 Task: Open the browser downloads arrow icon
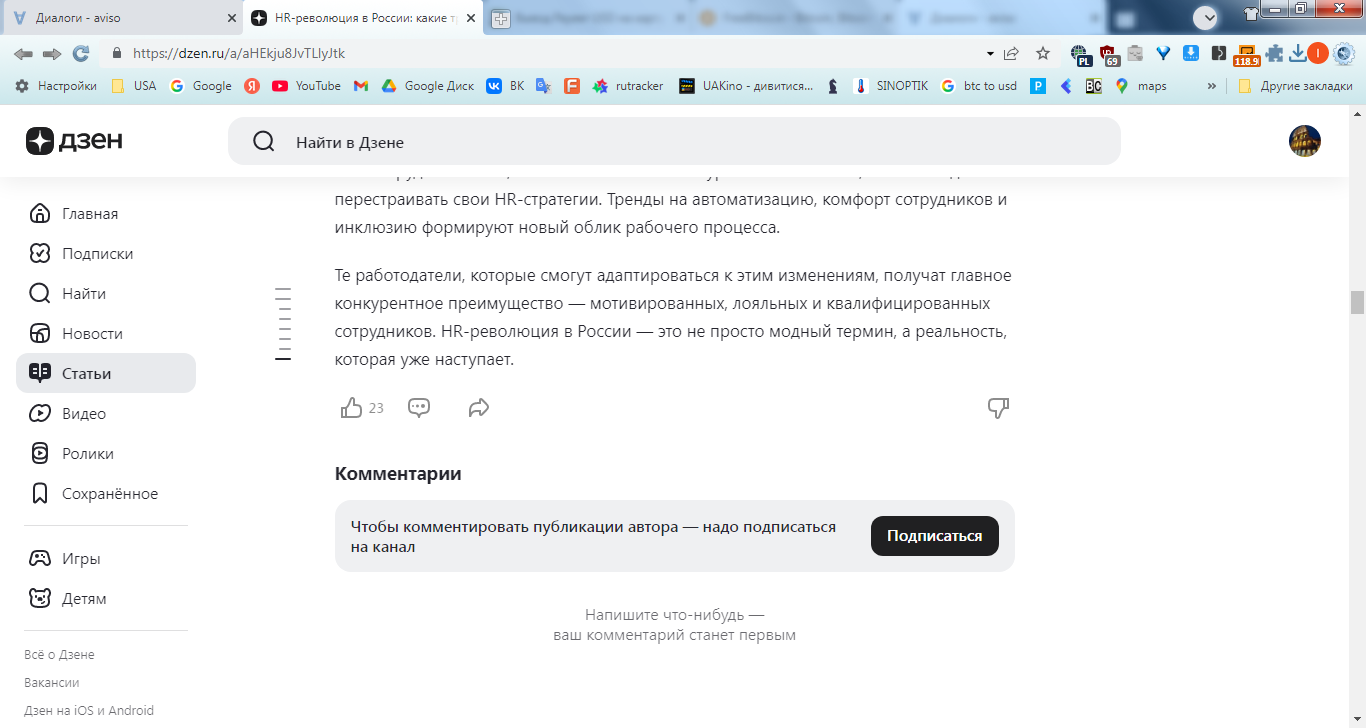[1298, 53]
